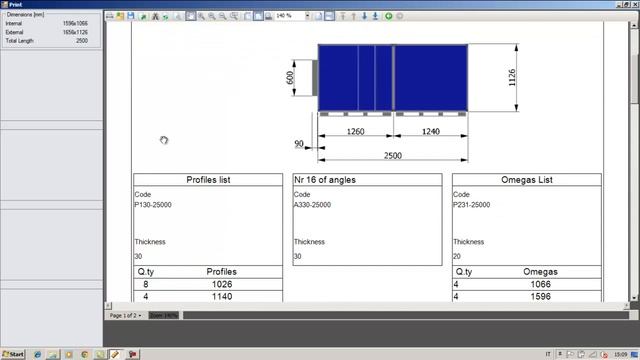Click the green arrow export icon
The image size is (640, 360).
pos(143,16)
